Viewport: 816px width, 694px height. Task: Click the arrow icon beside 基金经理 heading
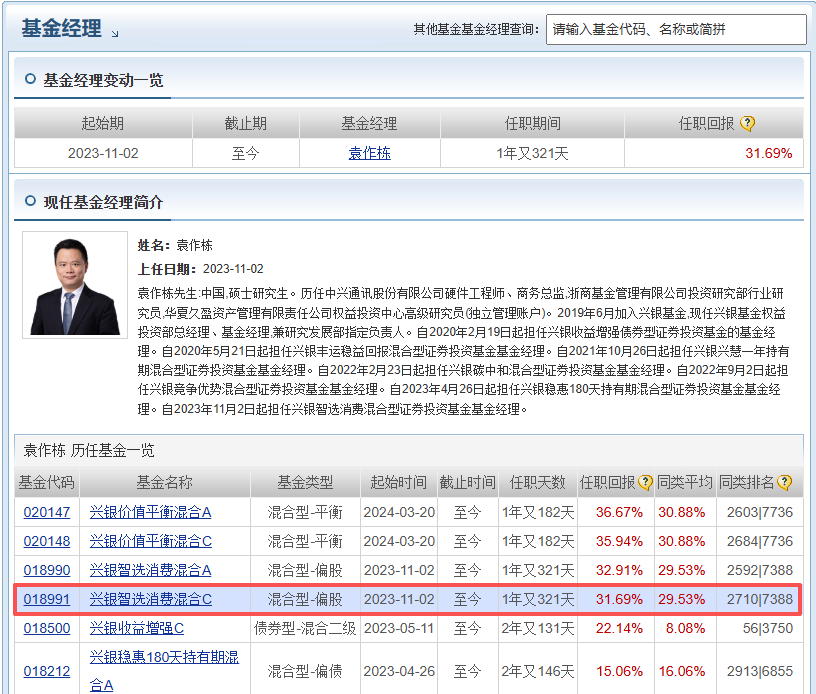[x=115, y=34]
